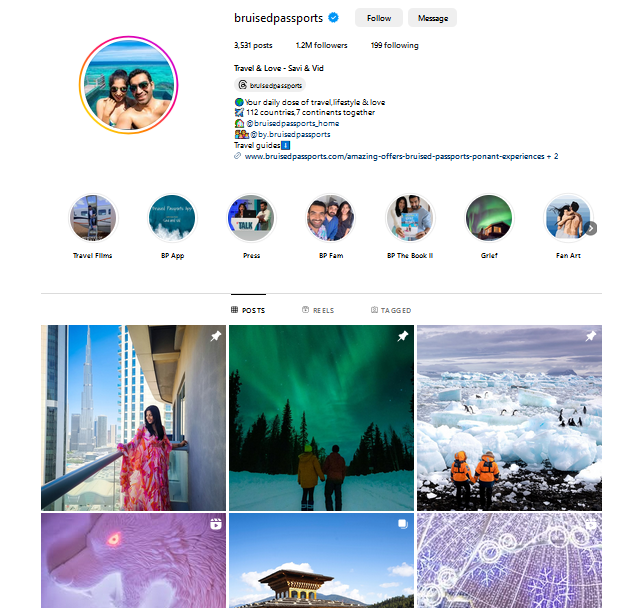Open the BP Fam highlight
The height and width of the screenshot is (608, 640).
click(x=331, y=218)
